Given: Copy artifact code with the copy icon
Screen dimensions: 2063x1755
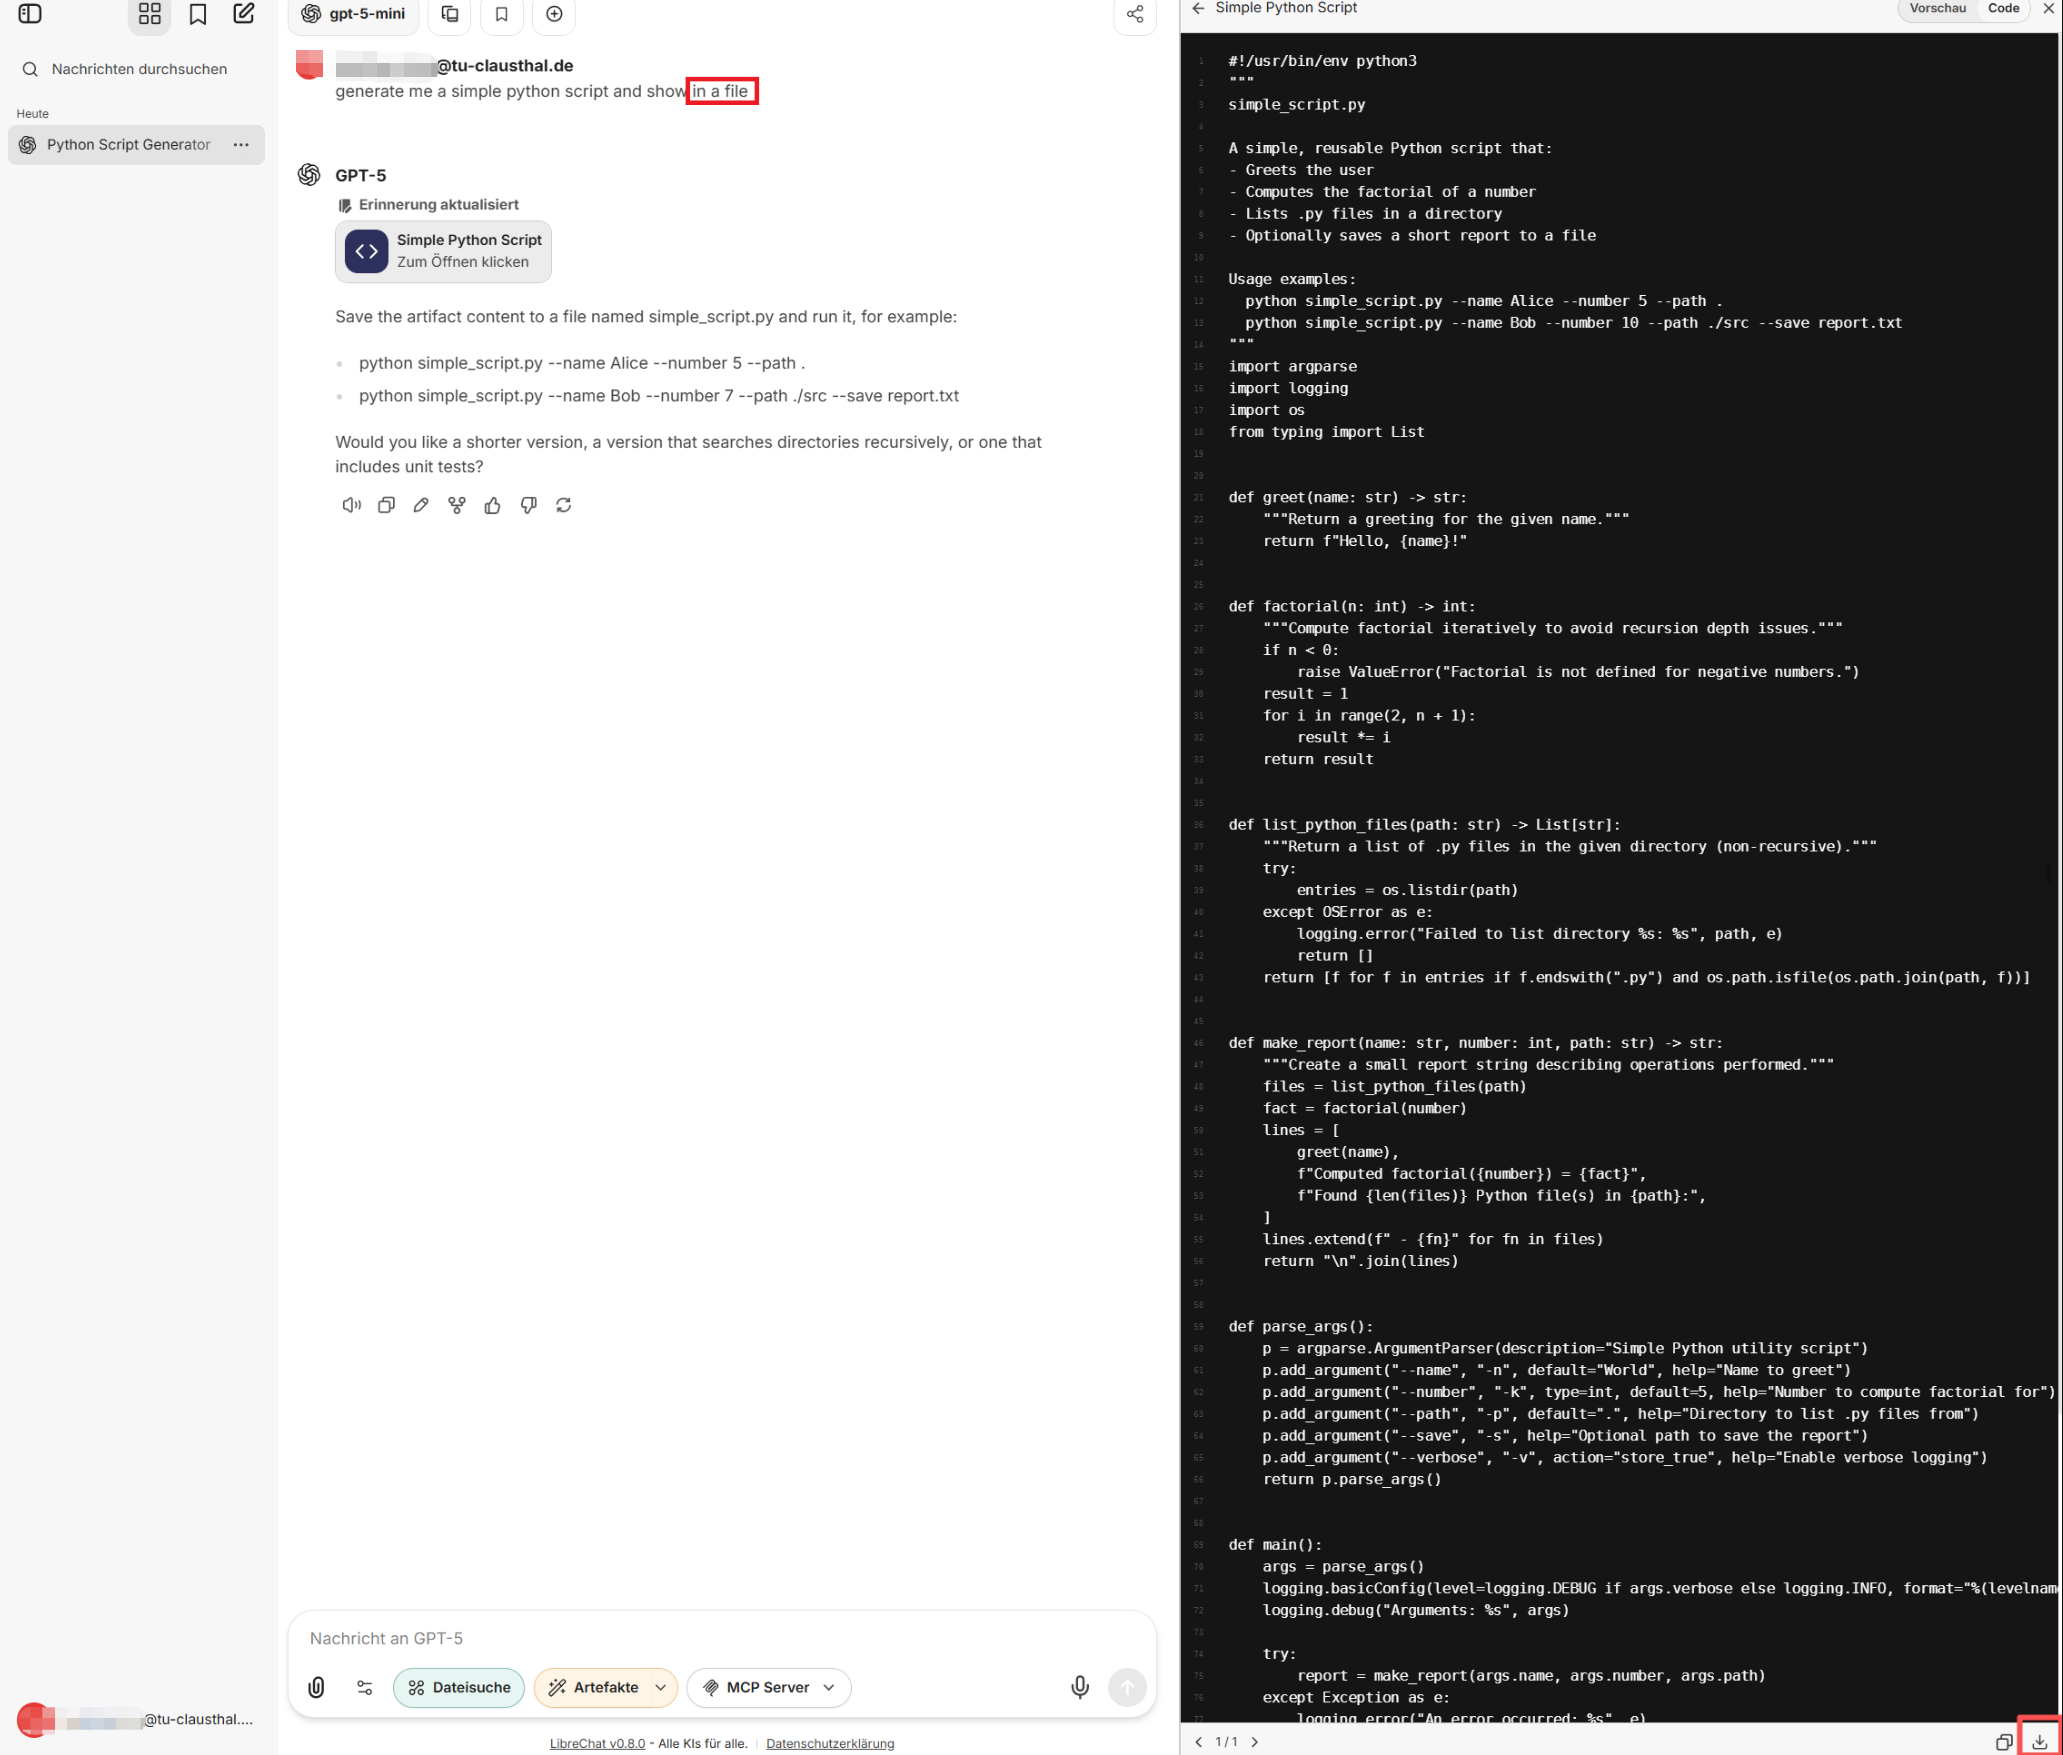Looking at the screenshot, I should (2003, 1741).
